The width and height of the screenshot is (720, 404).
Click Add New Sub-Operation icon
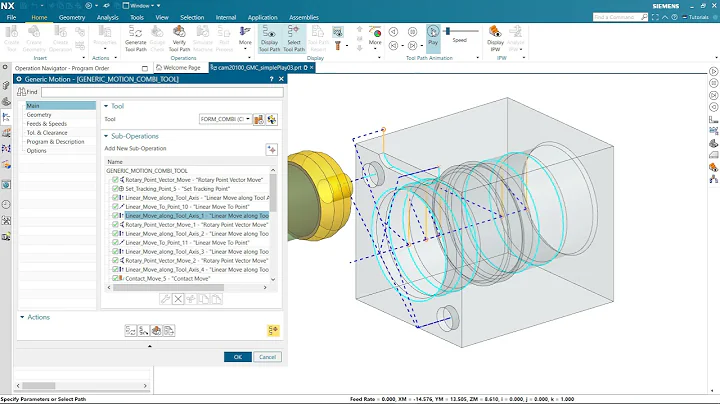[x=272, y=149]
